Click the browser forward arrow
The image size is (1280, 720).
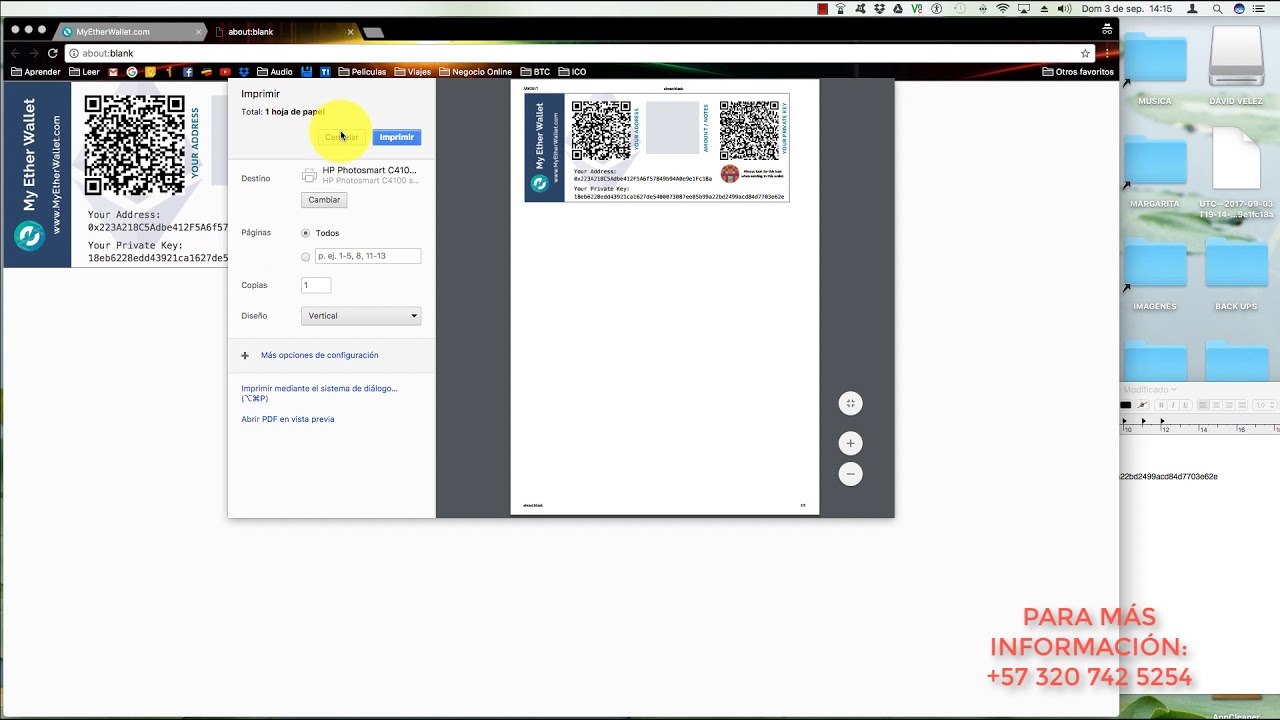coord(34,53)
